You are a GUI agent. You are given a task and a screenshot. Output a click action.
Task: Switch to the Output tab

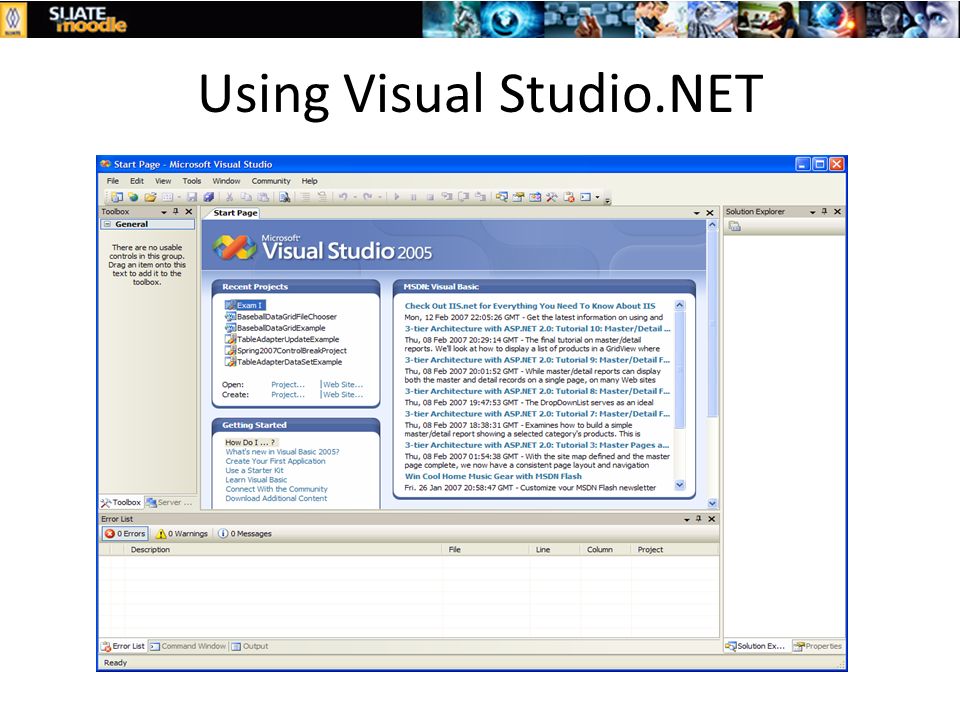(250, 646)
